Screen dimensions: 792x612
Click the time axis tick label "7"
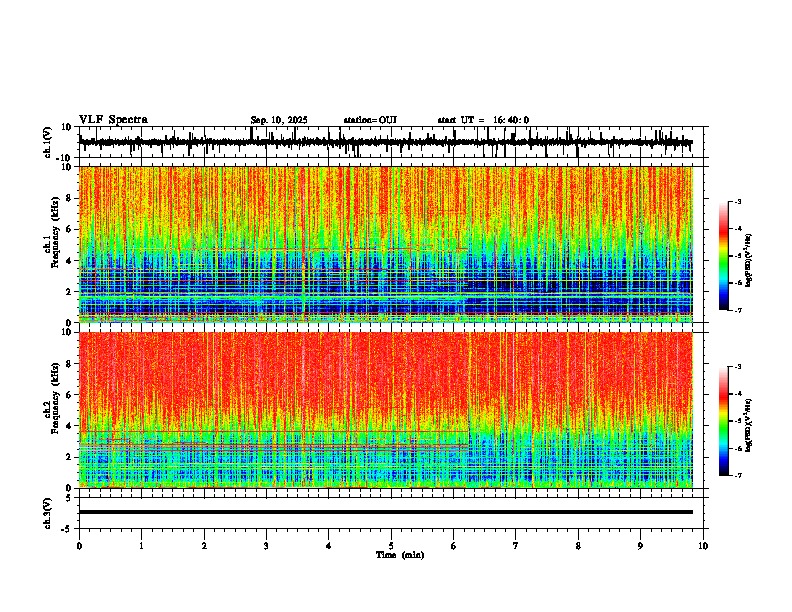pos(516,546)
